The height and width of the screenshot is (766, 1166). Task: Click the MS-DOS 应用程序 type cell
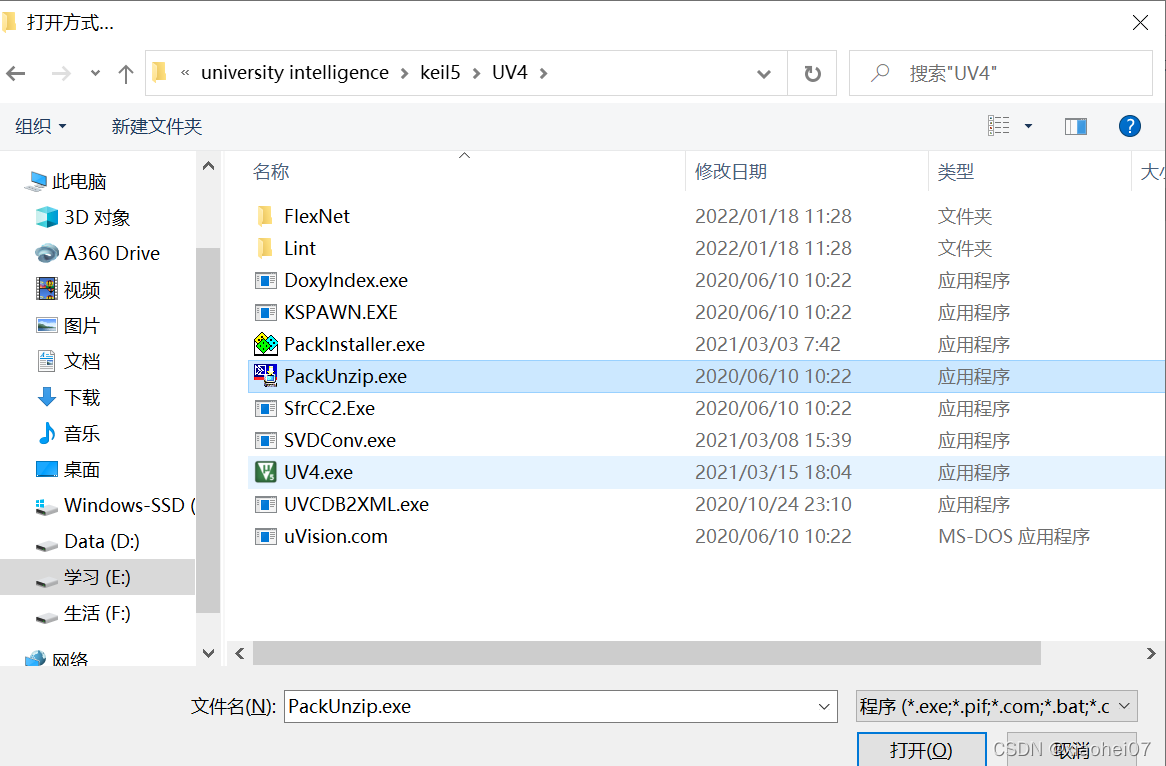tap(1014, 536)
